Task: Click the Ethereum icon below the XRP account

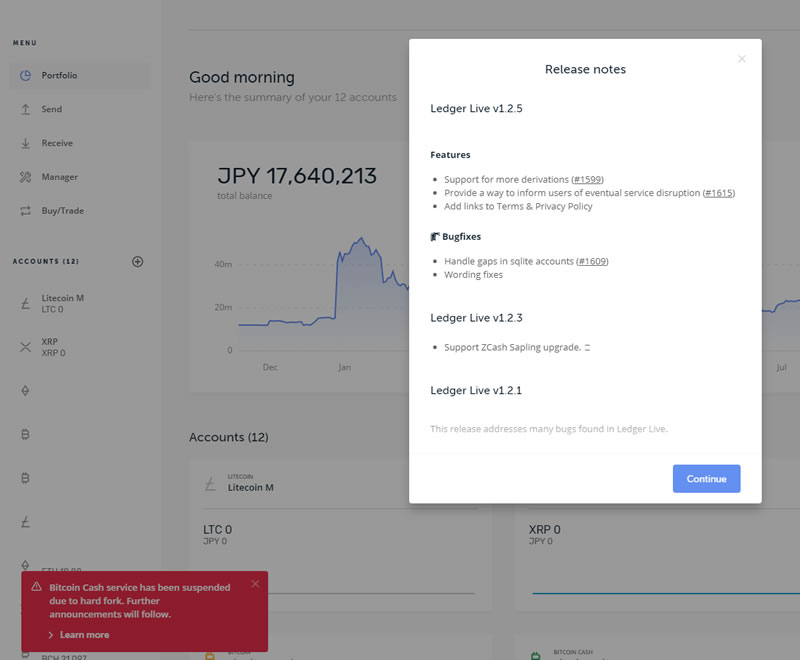Action: 26,391
